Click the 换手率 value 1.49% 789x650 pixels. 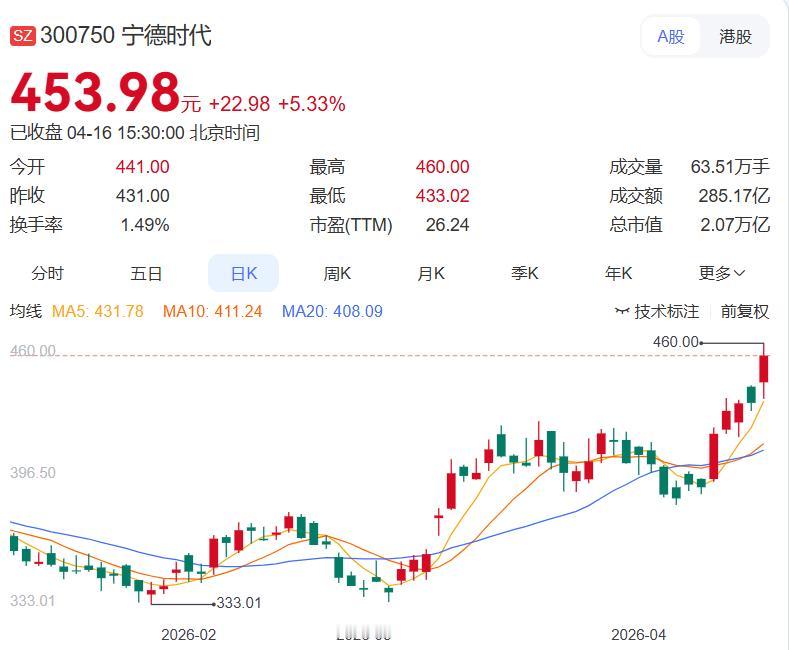(x=145, y=225)
